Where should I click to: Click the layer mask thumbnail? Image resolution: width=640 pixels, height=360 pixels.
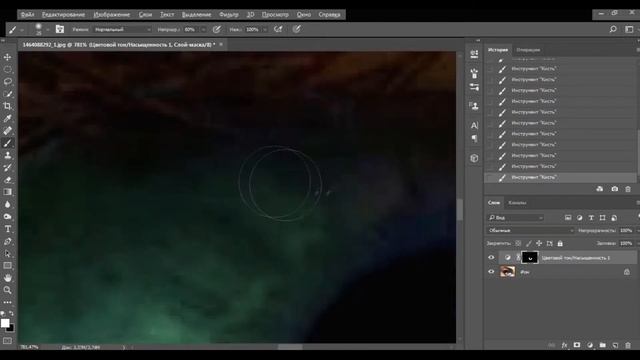(530, 258)
